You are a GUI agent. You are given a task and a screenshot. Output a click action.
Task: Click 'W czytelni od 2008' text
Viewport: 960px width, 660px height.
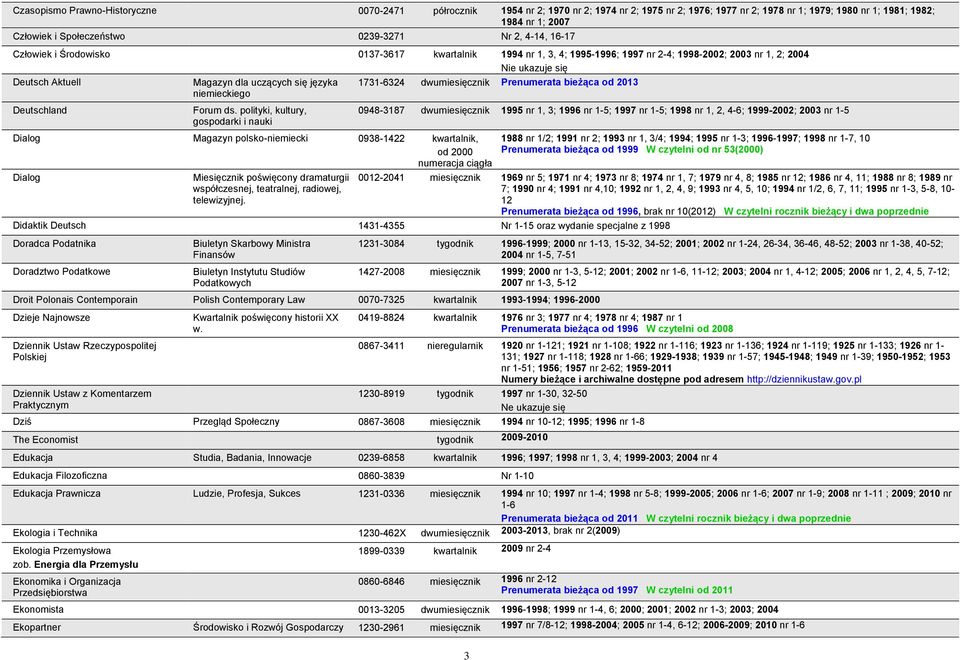(689, 329)
